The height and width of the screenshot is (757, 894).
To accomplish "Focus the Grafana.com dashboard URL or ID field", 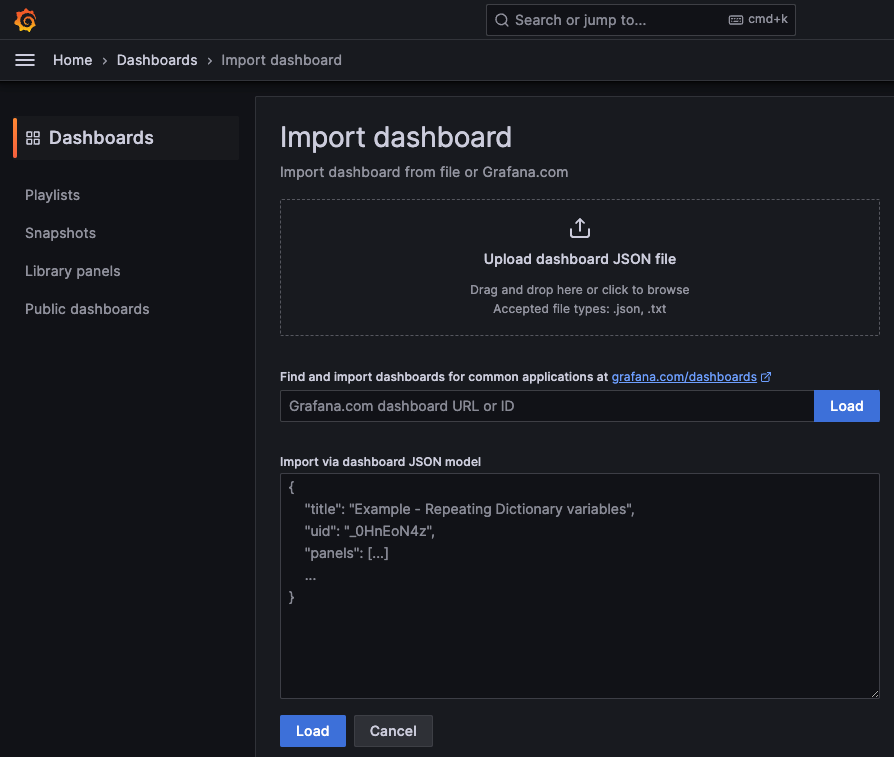I will point(547,406).
